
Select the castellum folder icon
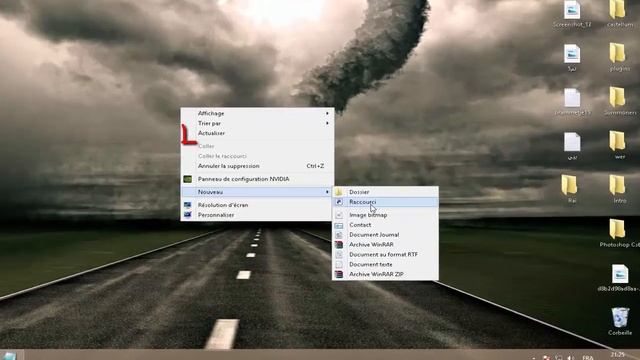tap(619, 13)
